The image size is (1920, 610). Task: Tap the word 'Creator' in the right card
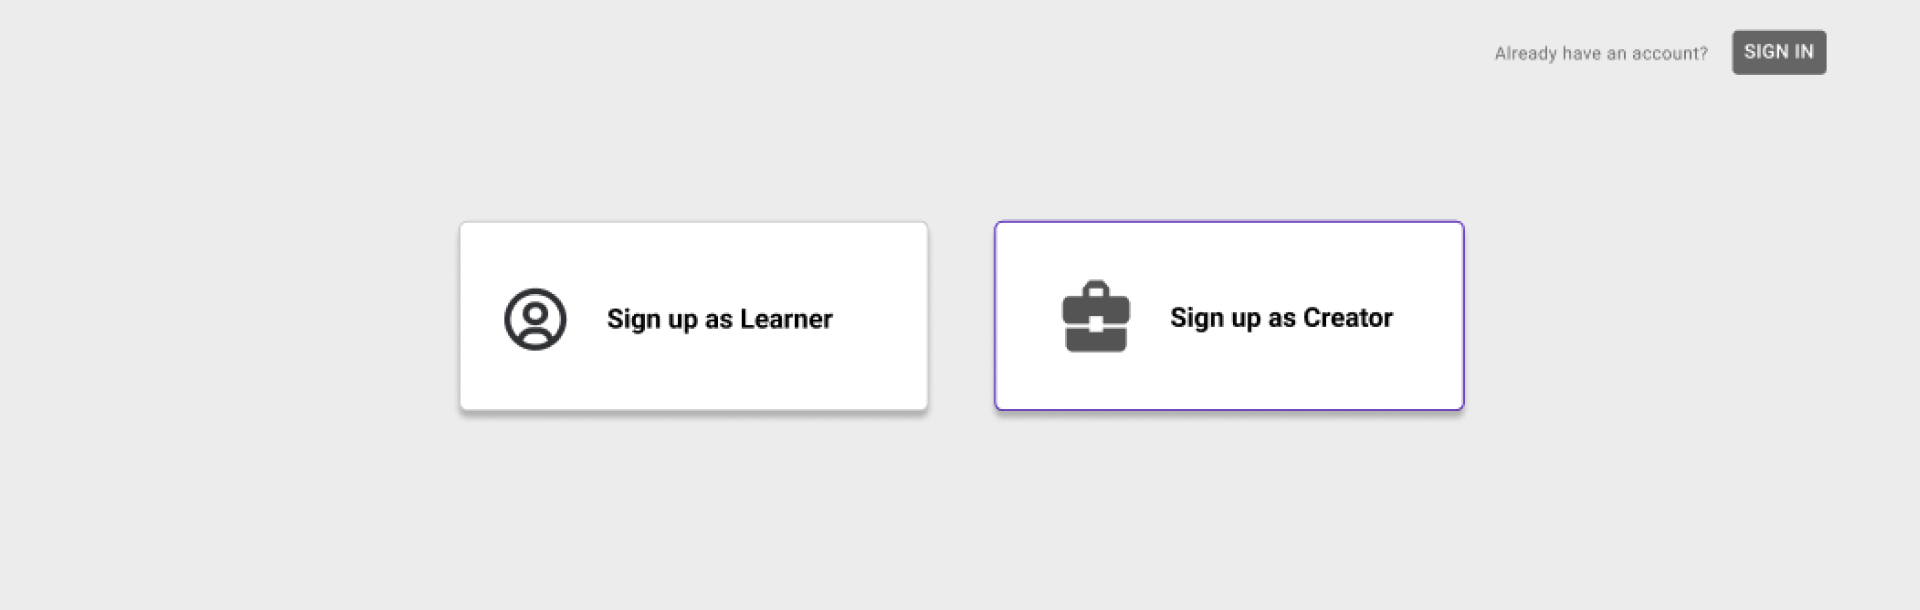click(1348, 318)
